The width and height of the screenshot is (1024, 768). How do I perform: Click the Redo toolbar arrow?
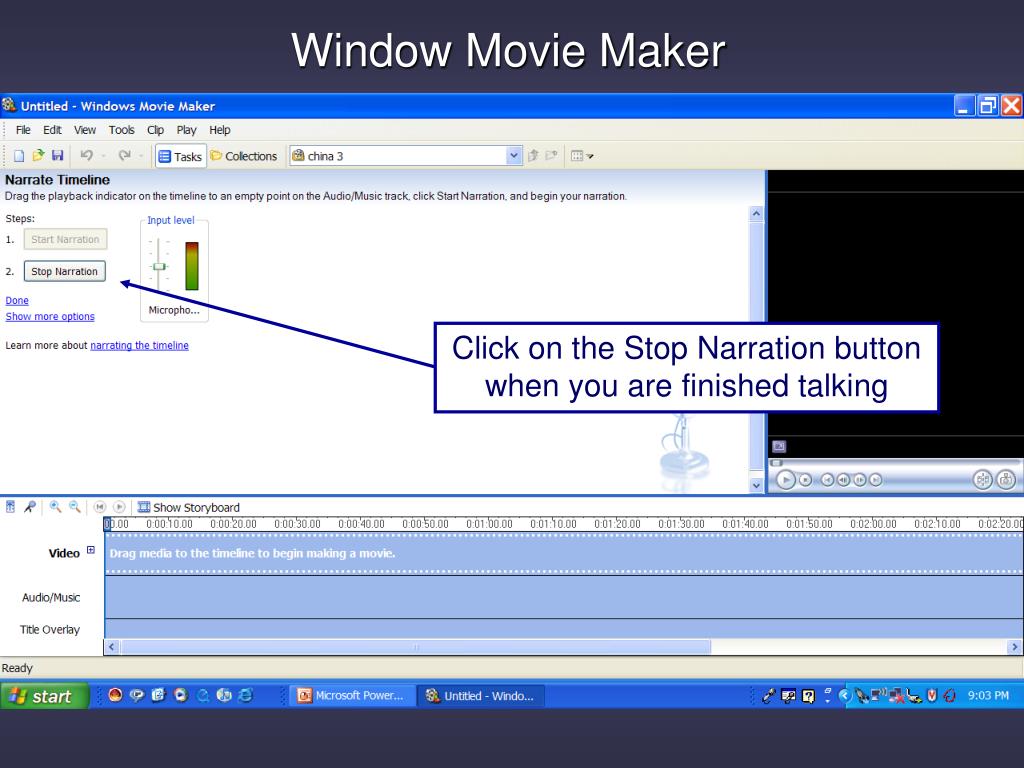pos(124,155)
